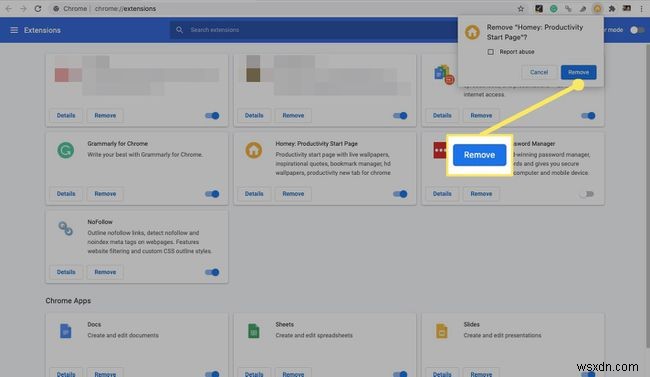Click the Docs app icon
This screenshot has height=377, width=650.
(65, 331)
